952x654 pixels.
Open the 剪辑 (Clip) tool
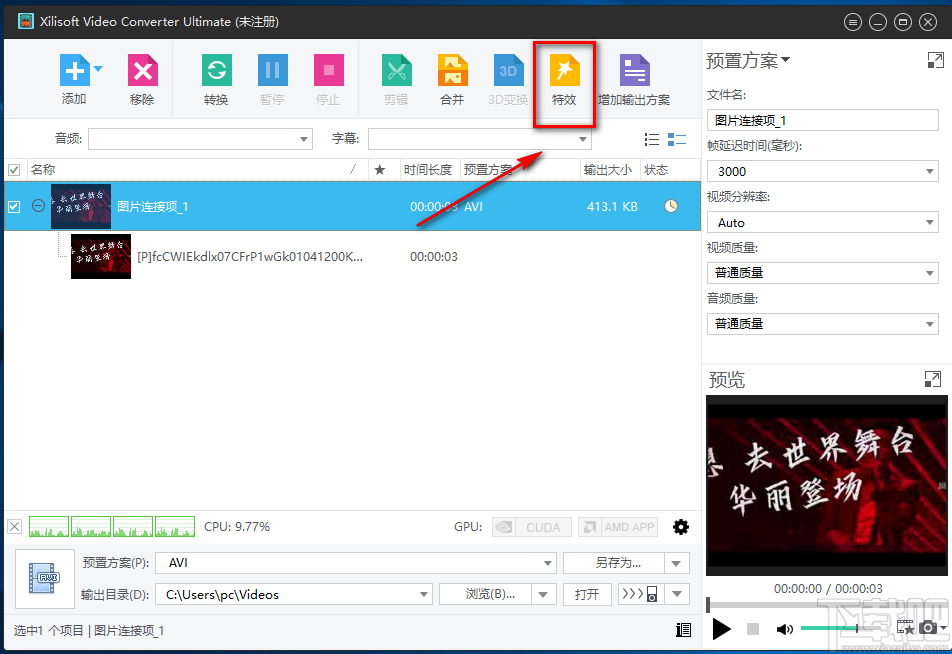(396, 72)
